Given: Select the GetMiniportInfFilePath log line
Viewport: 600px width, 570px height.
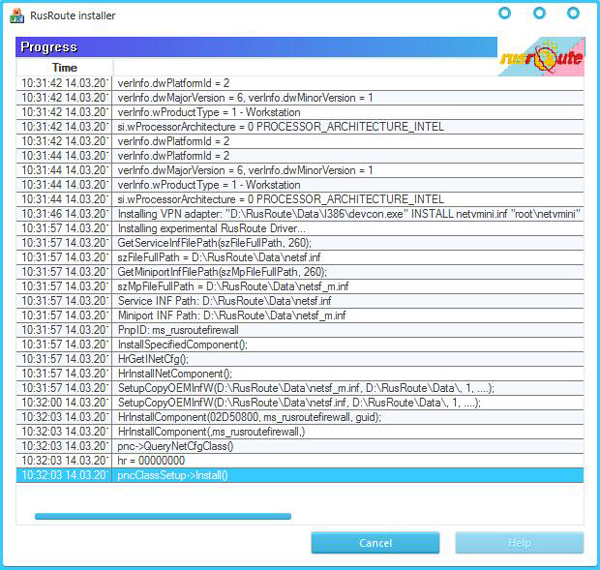Looking at the screenshot, I should click(x=300, y=272).
